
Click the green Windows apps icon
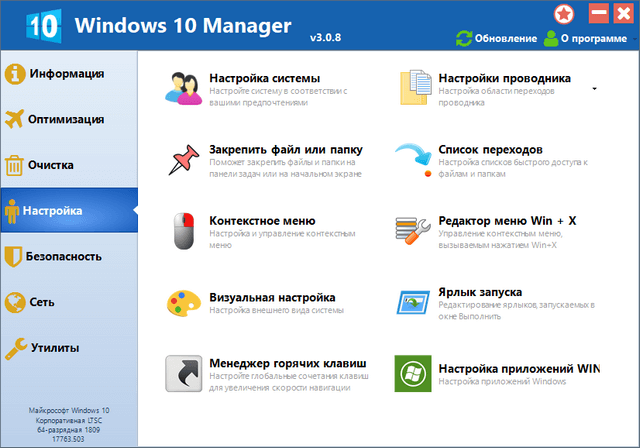pos(414,372)
